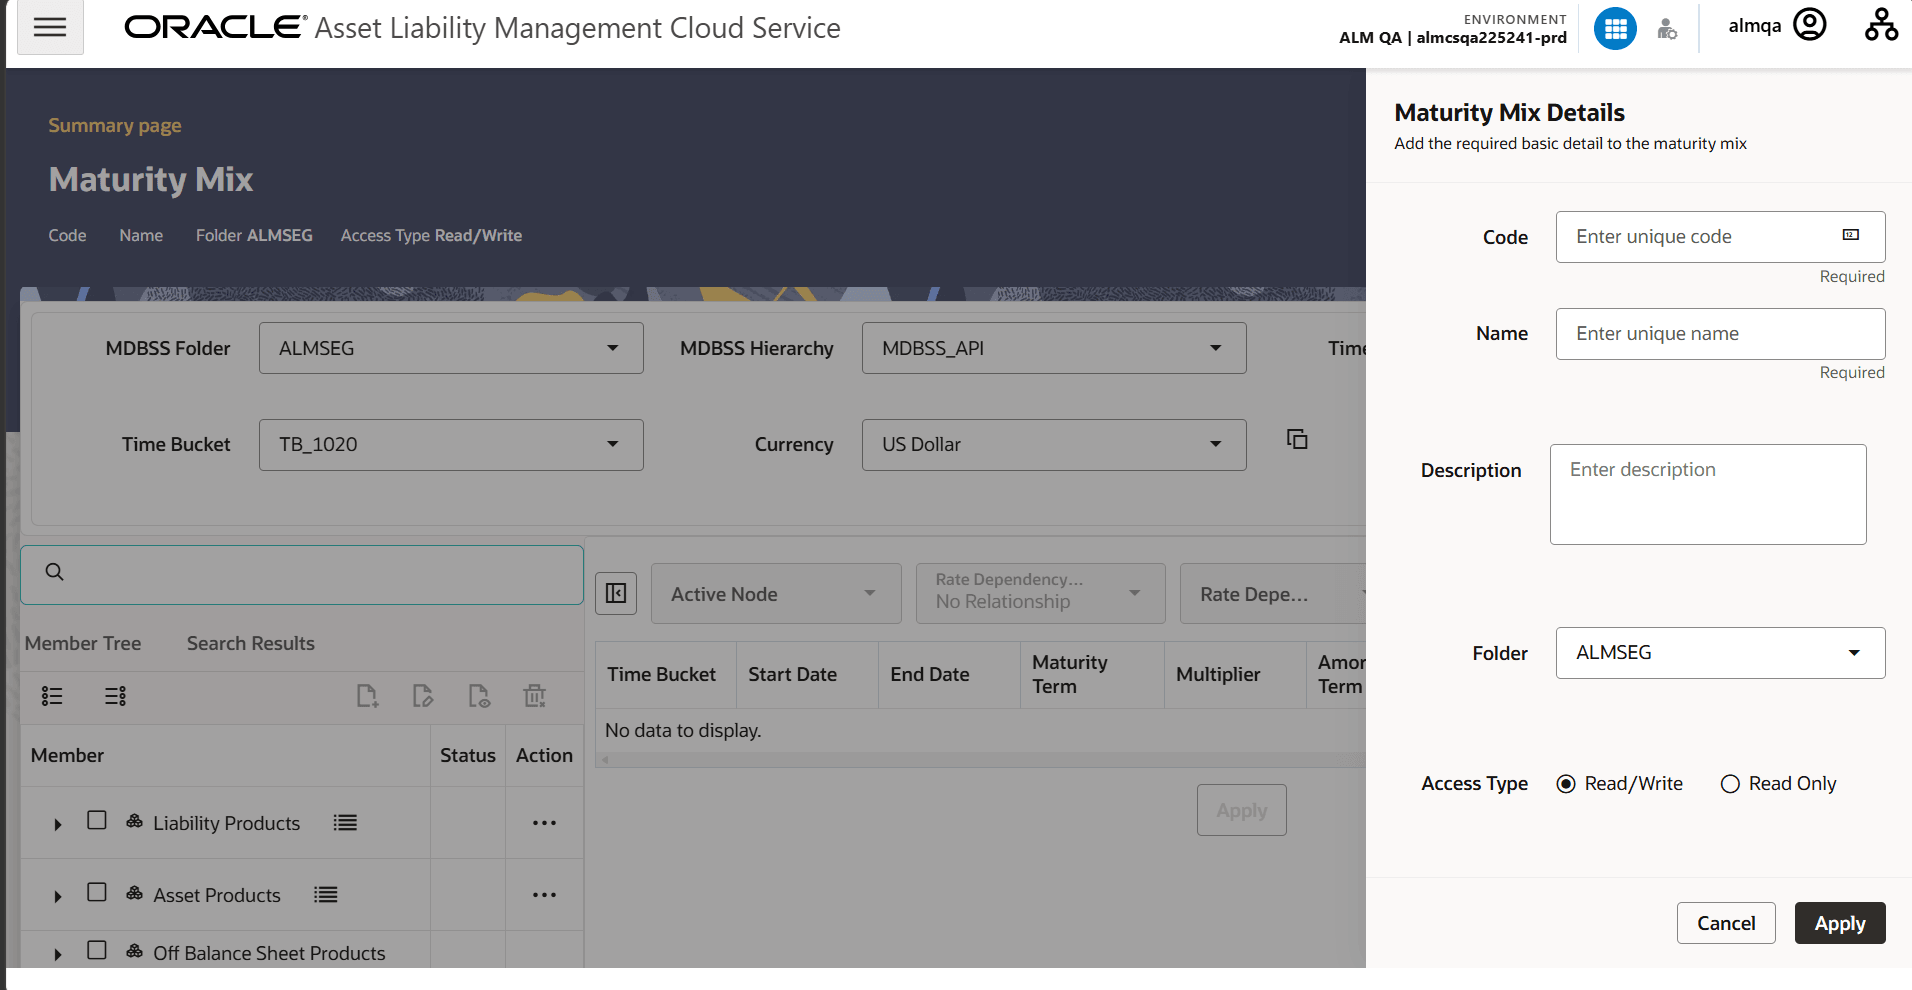The width and height of the screenshot is (1912, 990).
Task: Click the collapse-all list icon
Action: tap(116, 696)
